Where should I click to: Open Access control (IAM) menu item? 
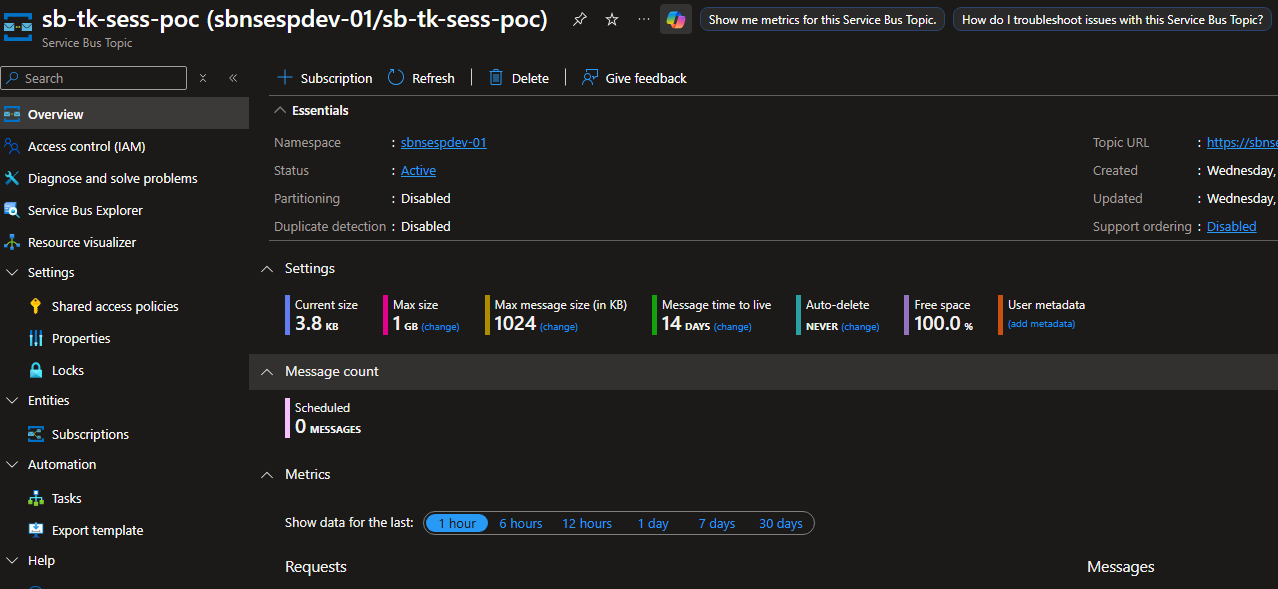(x=86, y=146)
